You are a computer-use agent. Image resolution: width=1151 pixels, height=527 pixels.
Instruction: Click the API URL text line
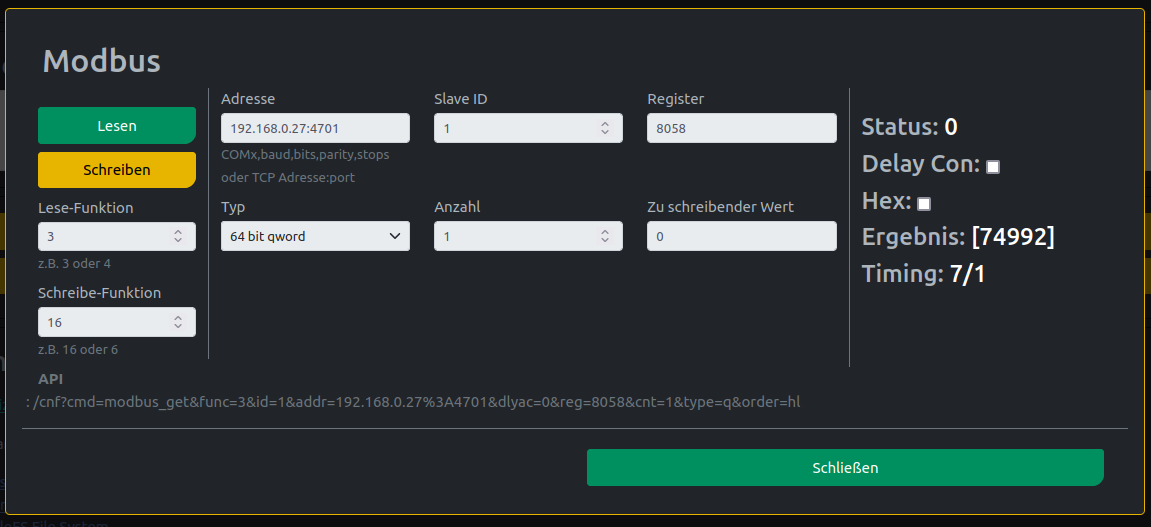pos(413,402)
